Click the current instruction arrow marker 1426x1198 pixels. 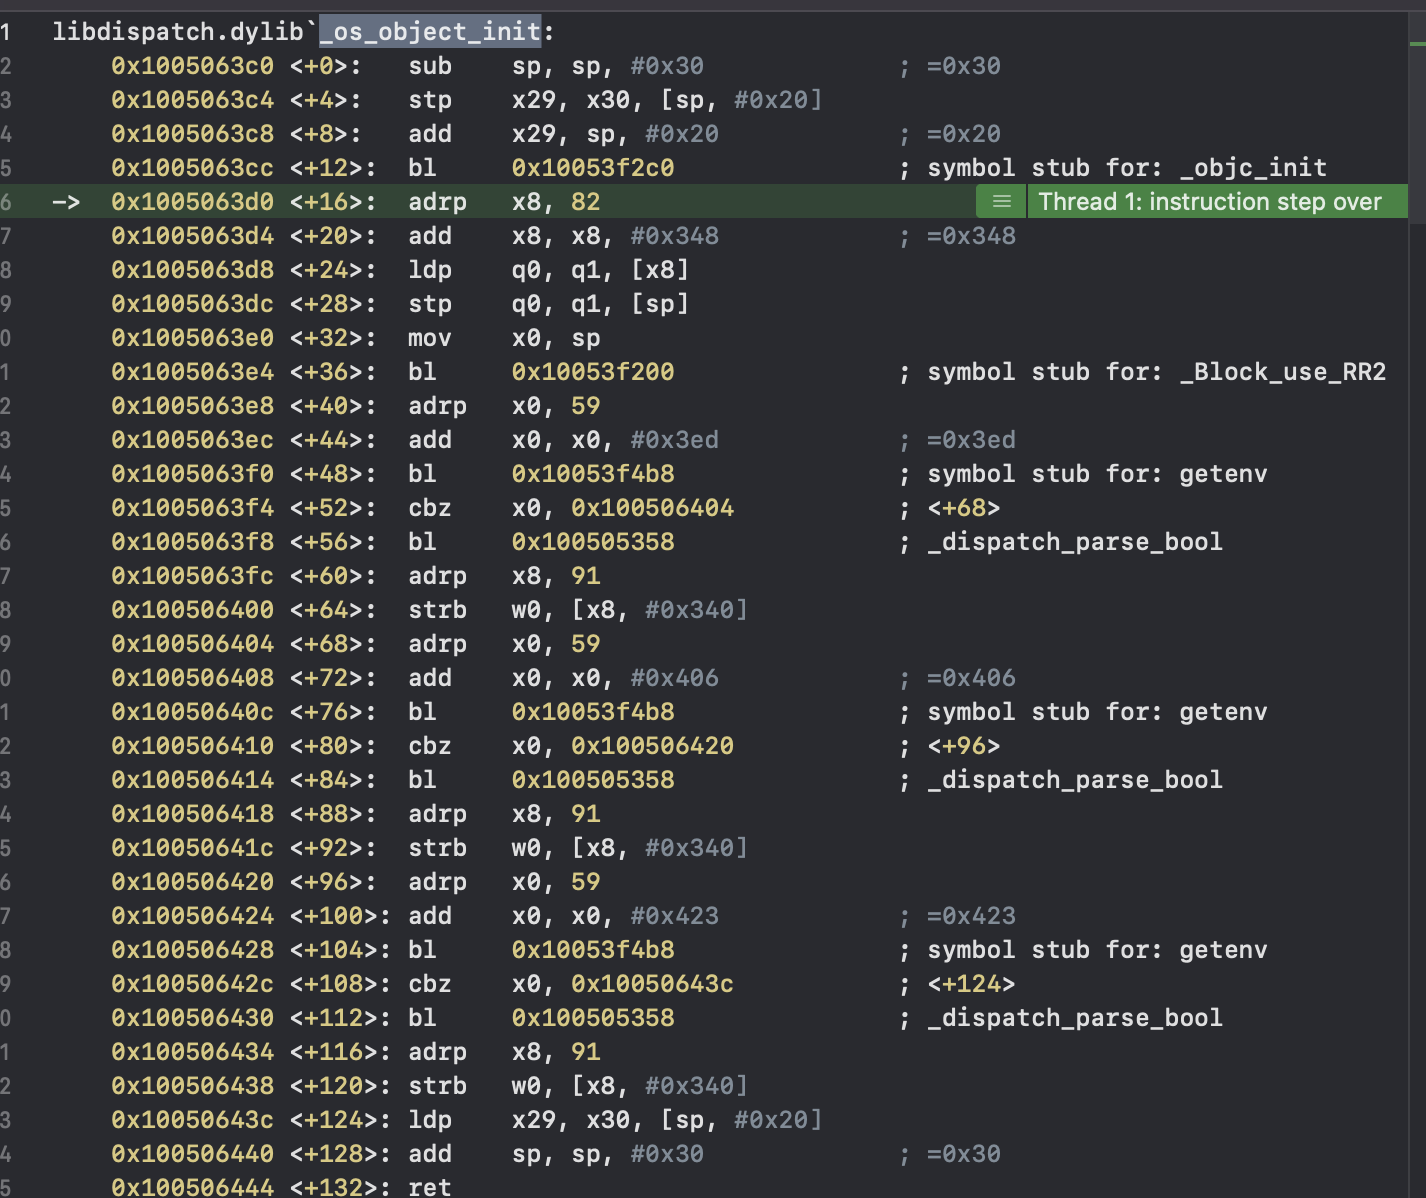66,202
